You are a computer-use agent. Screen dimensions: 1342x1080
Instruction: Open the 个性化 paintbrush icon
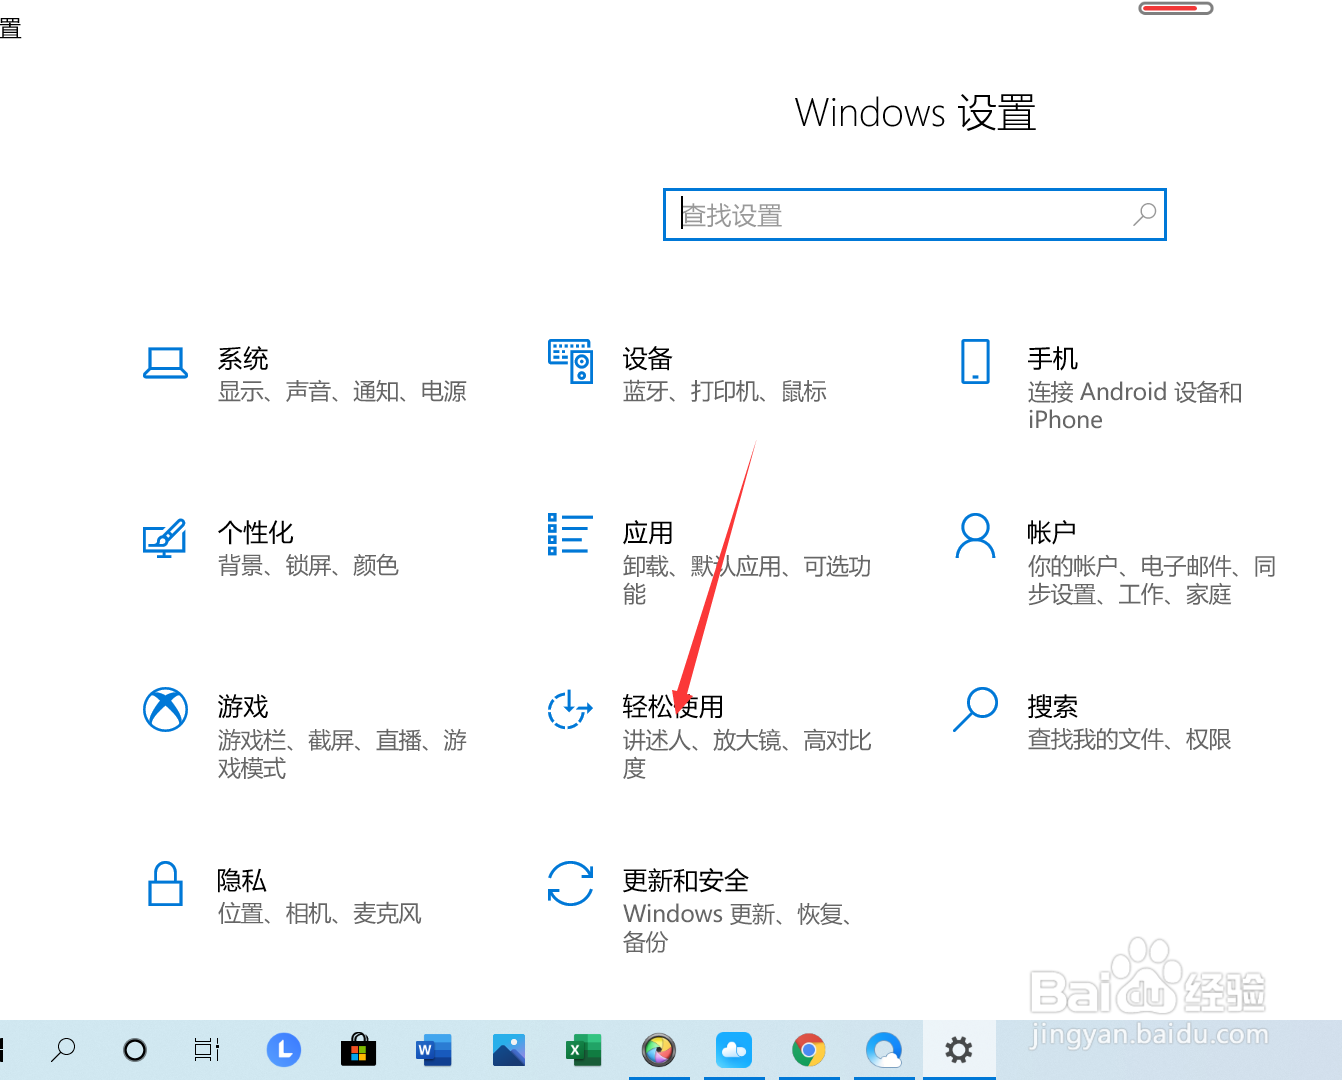point(165,538)
